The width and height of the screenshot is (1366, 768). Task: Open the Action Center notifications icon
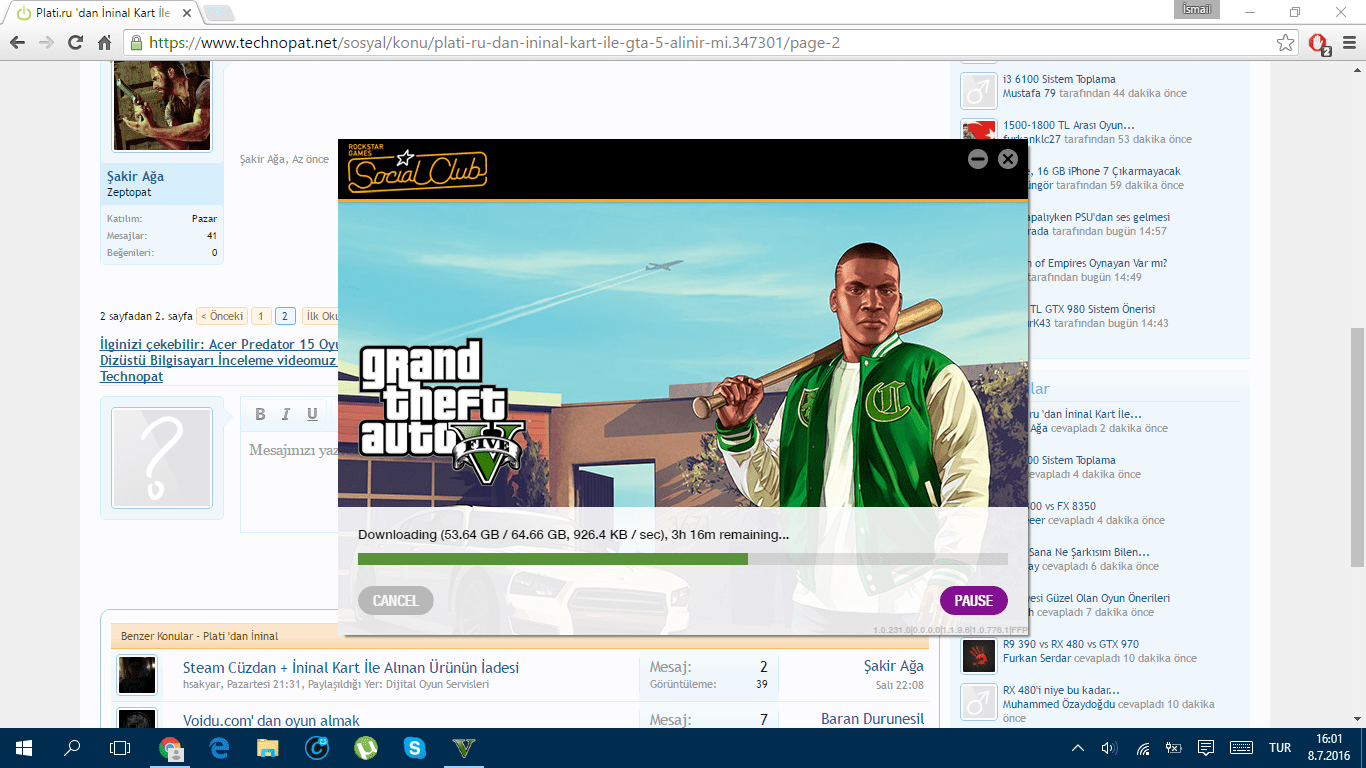click(1206, 747)
